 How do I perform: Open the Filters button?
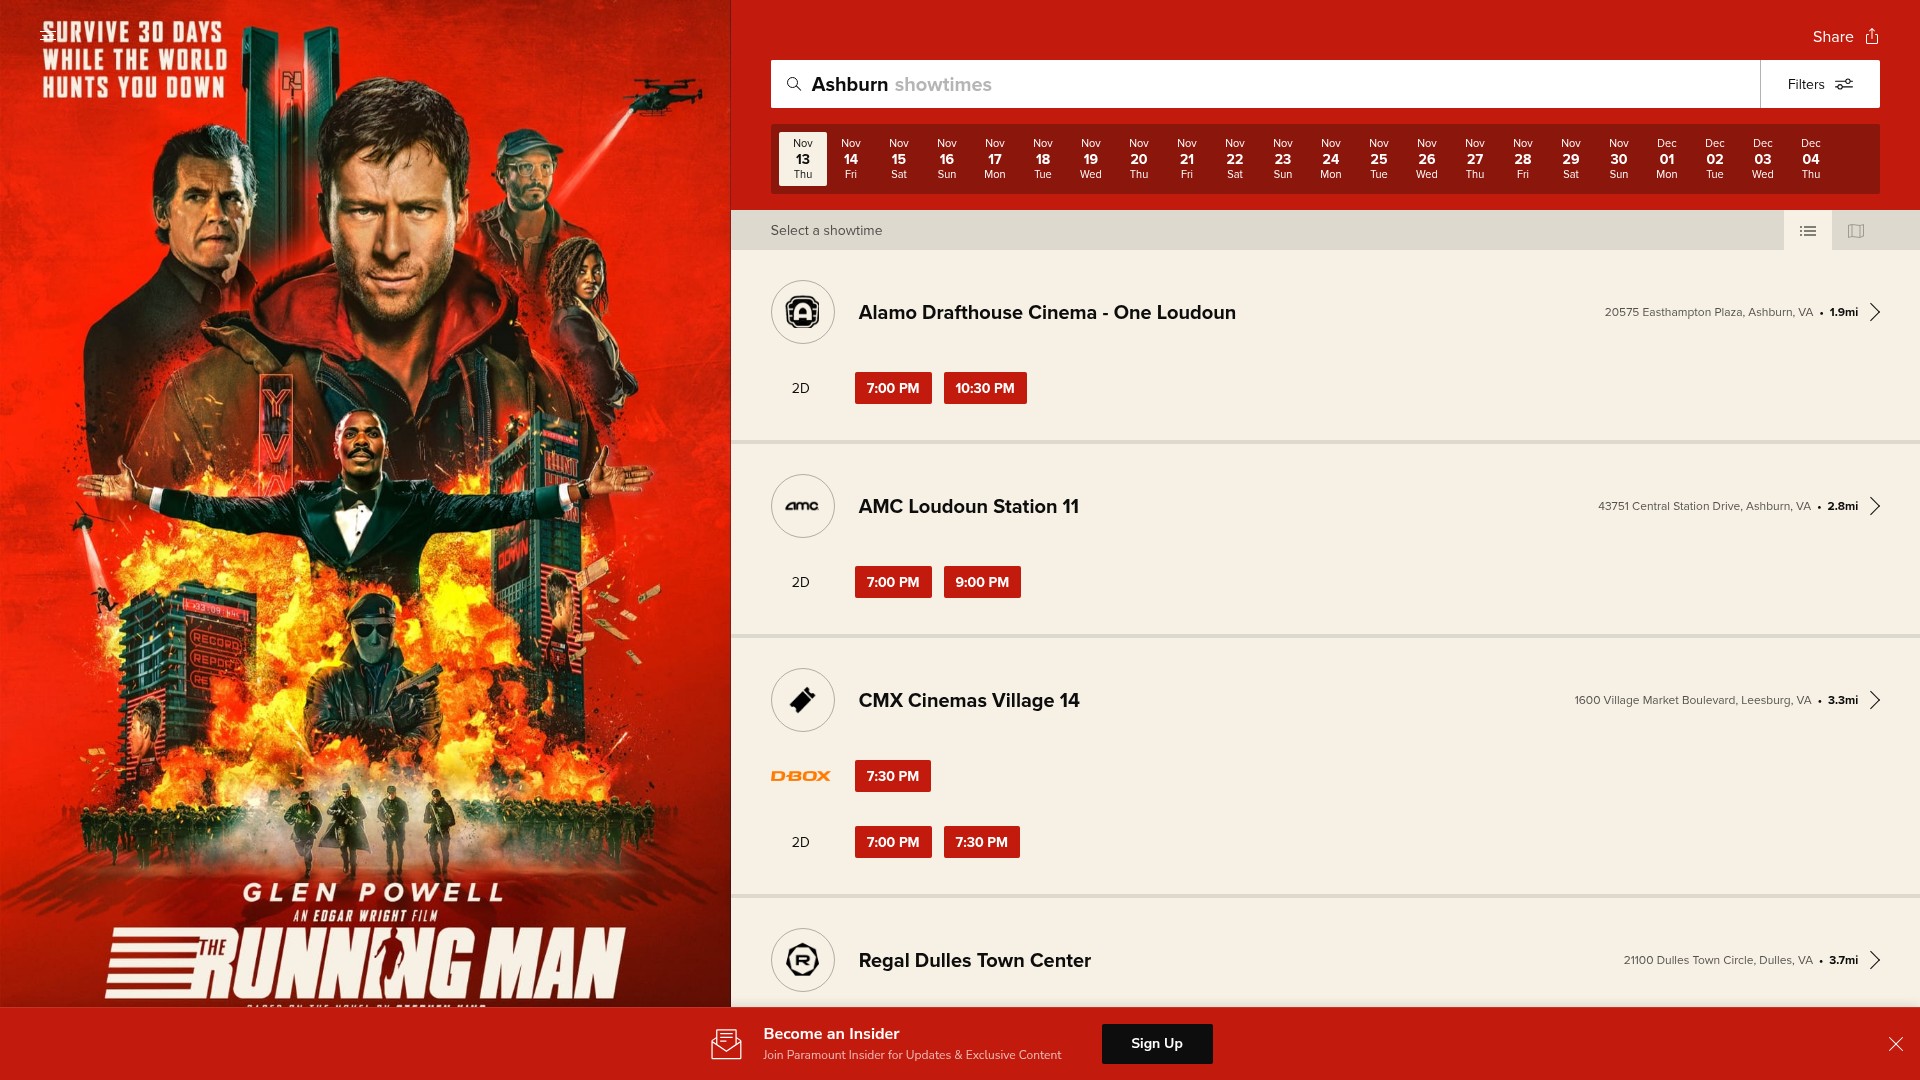1820,84
